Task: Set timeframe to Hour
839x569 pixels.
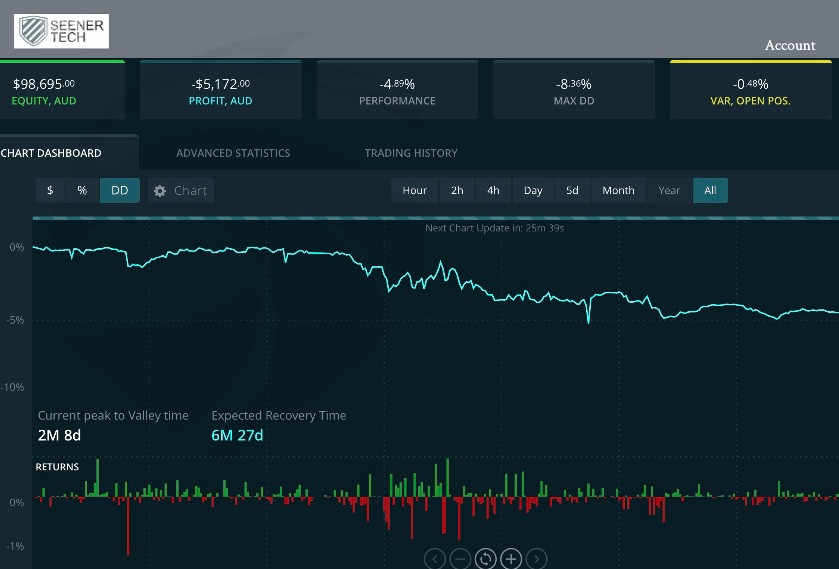Action: pyautogui.click(x=414, y=191)
